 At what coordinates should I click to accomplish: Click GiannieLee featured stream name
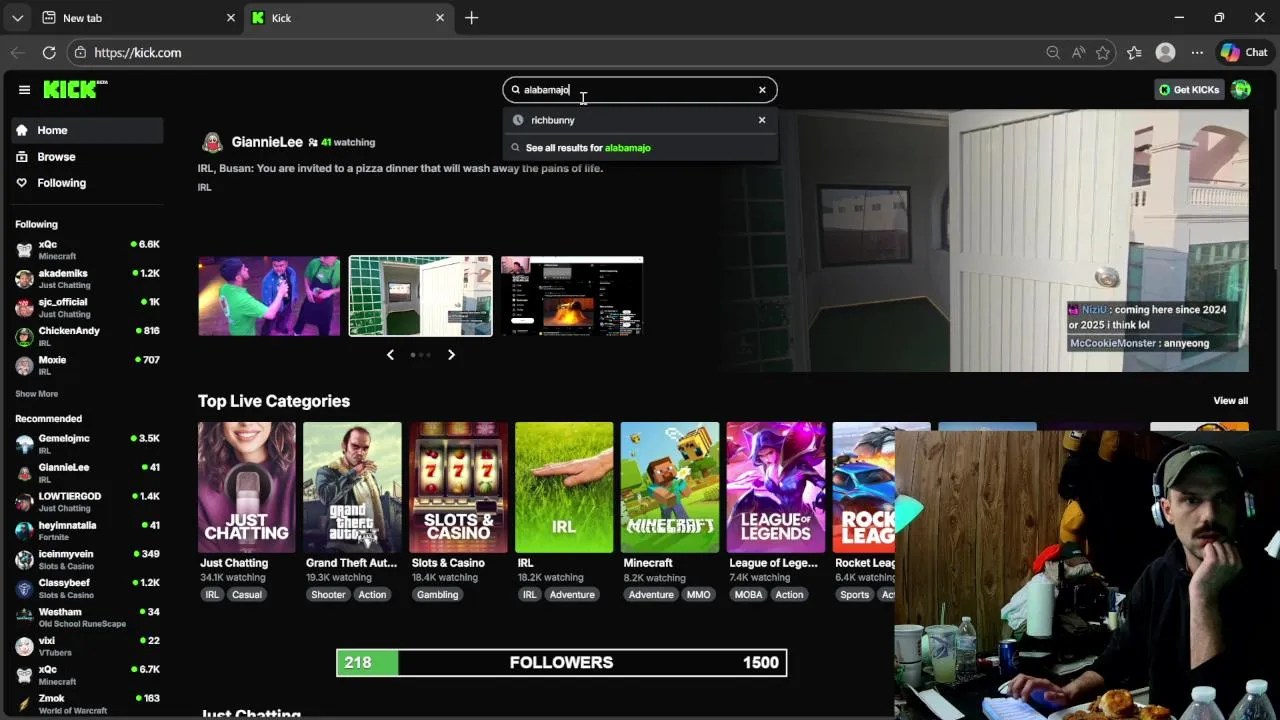tap(267, 142)
